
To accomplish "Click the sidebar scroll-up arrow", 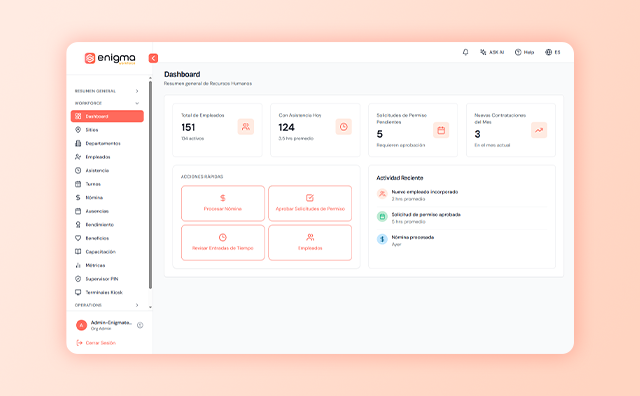I will [150, 78].
